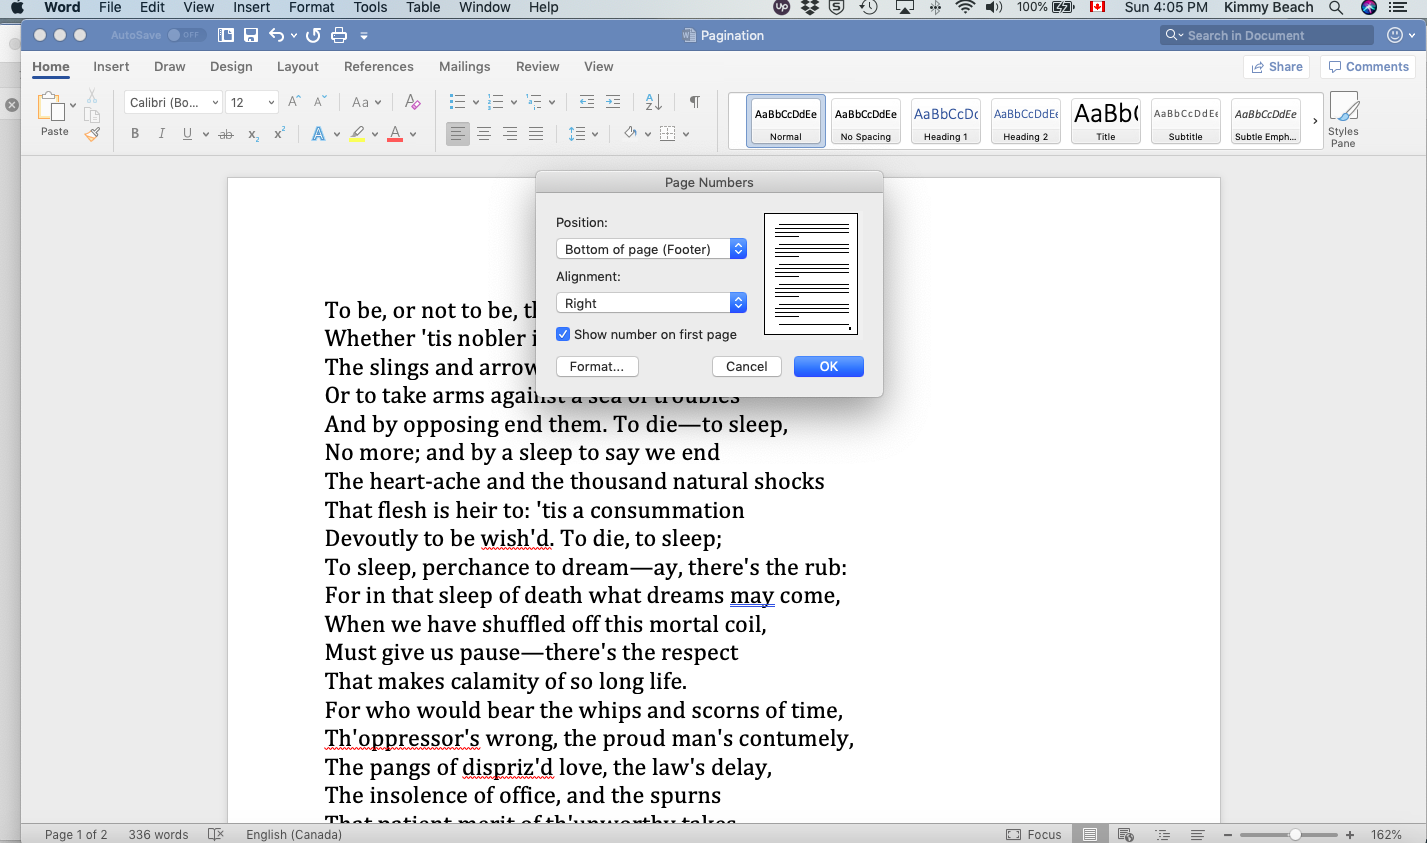Open the References ribbon tab
The image size is (1427, 843).
[x=378, y=66]
